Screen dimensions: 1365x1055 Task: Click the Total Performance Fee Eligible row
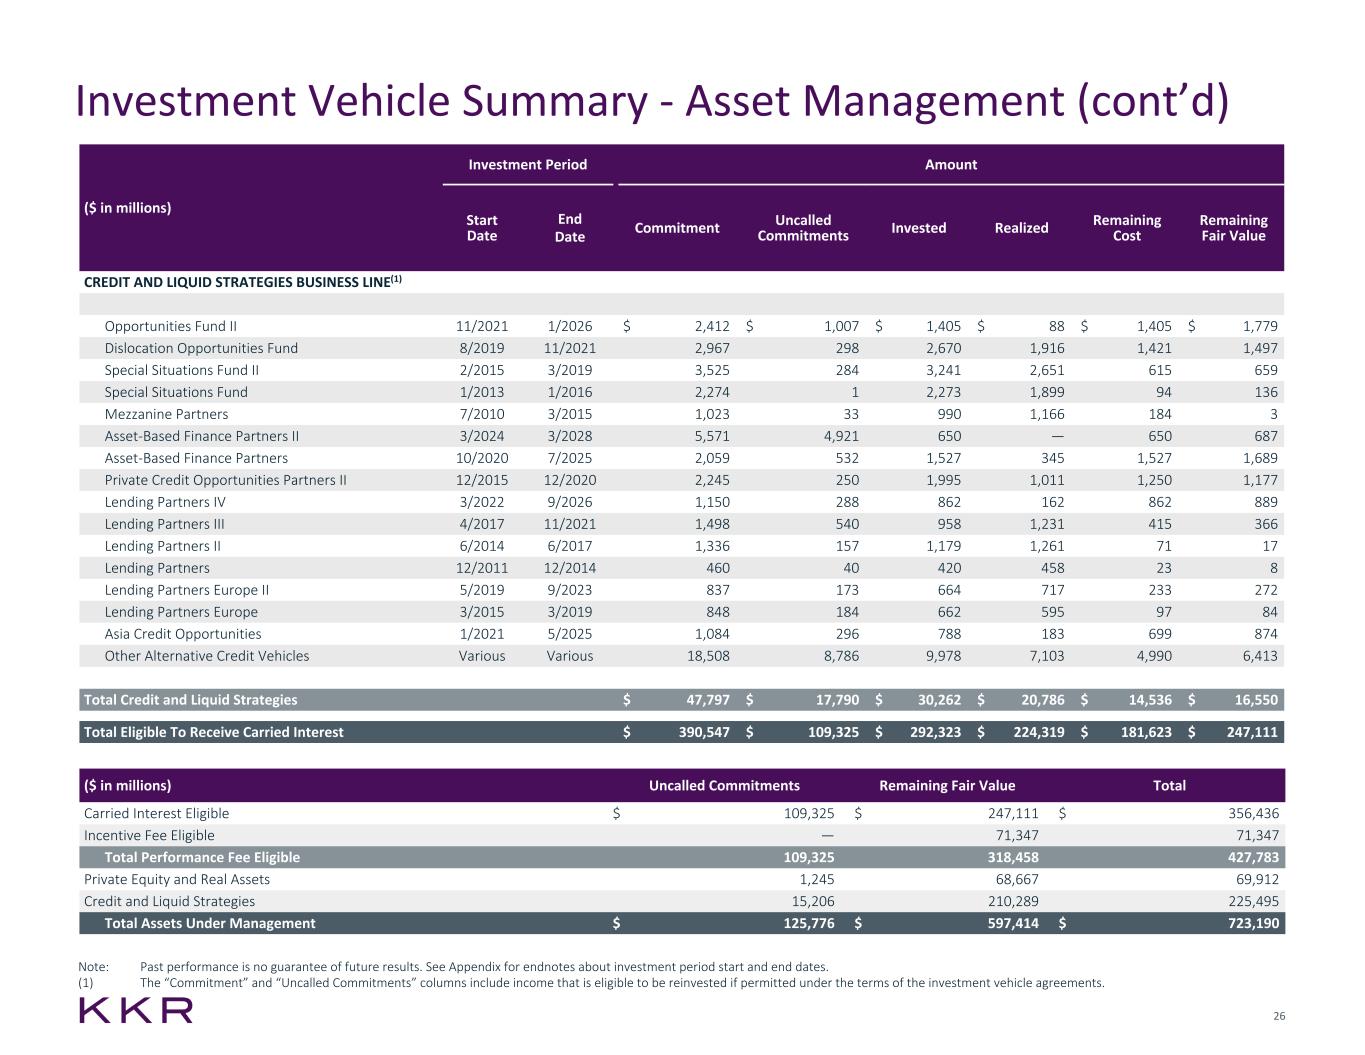[202, 858]
